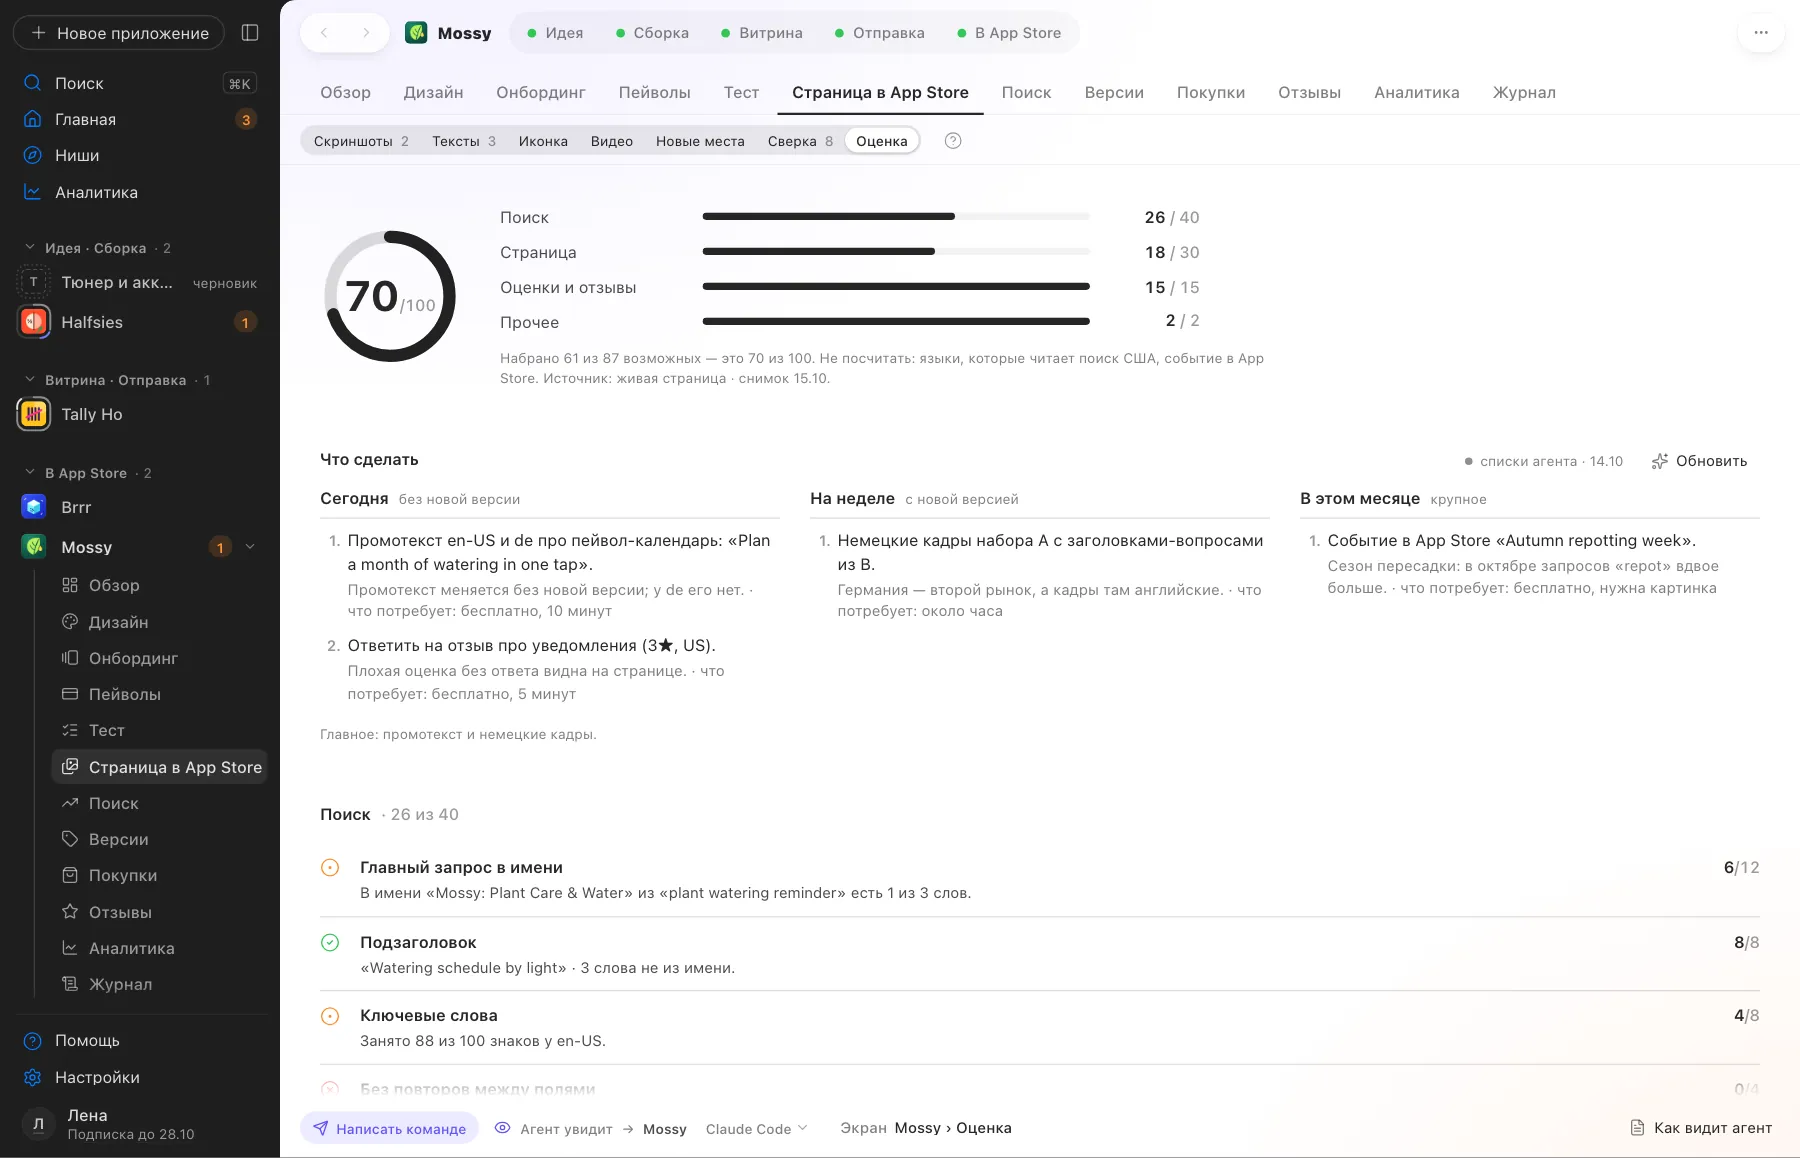Click the 70/100 score ring
This screenshot has width=1800, height=1158.
pos(390,296)
